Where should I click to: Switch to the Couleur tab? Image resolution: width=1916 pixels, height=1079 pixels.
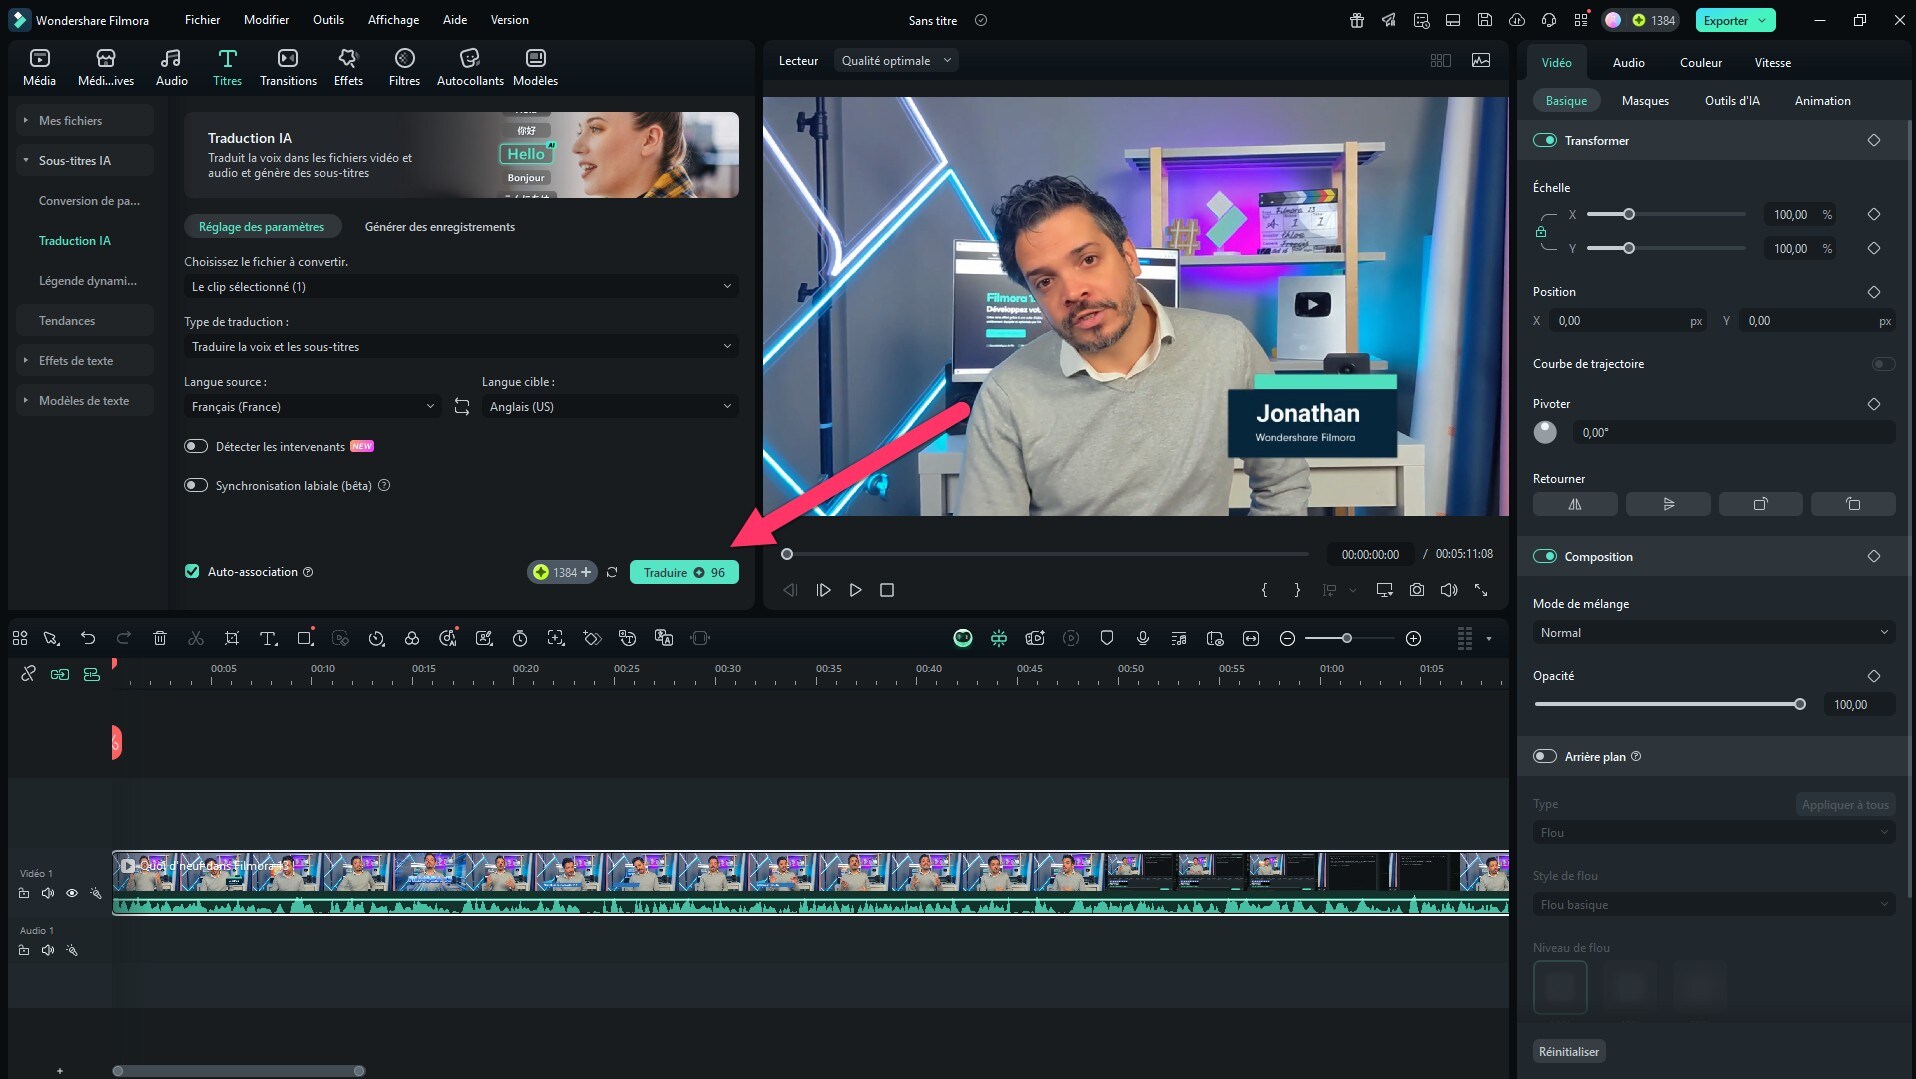coord(1700,62)
